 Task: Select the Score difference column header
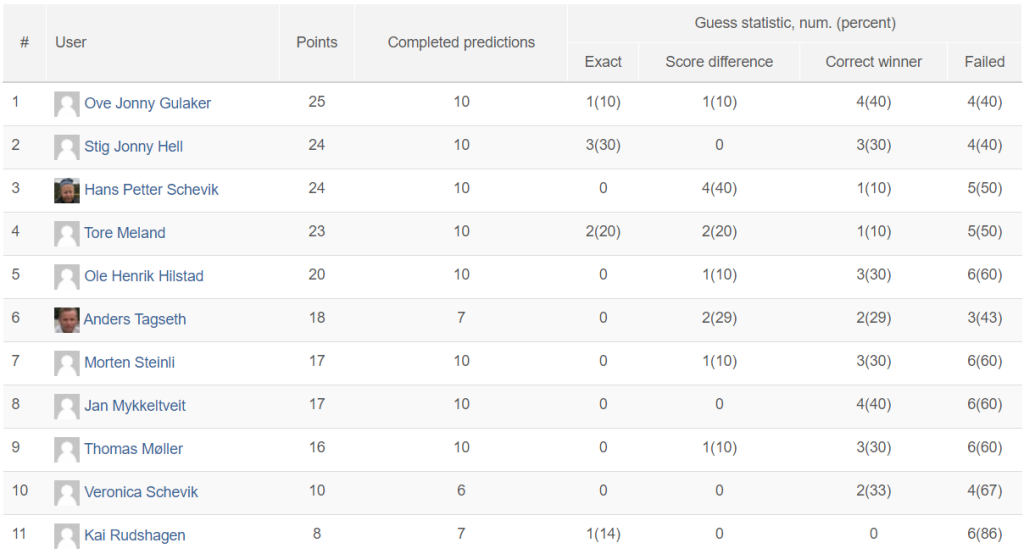pos(719,62)
